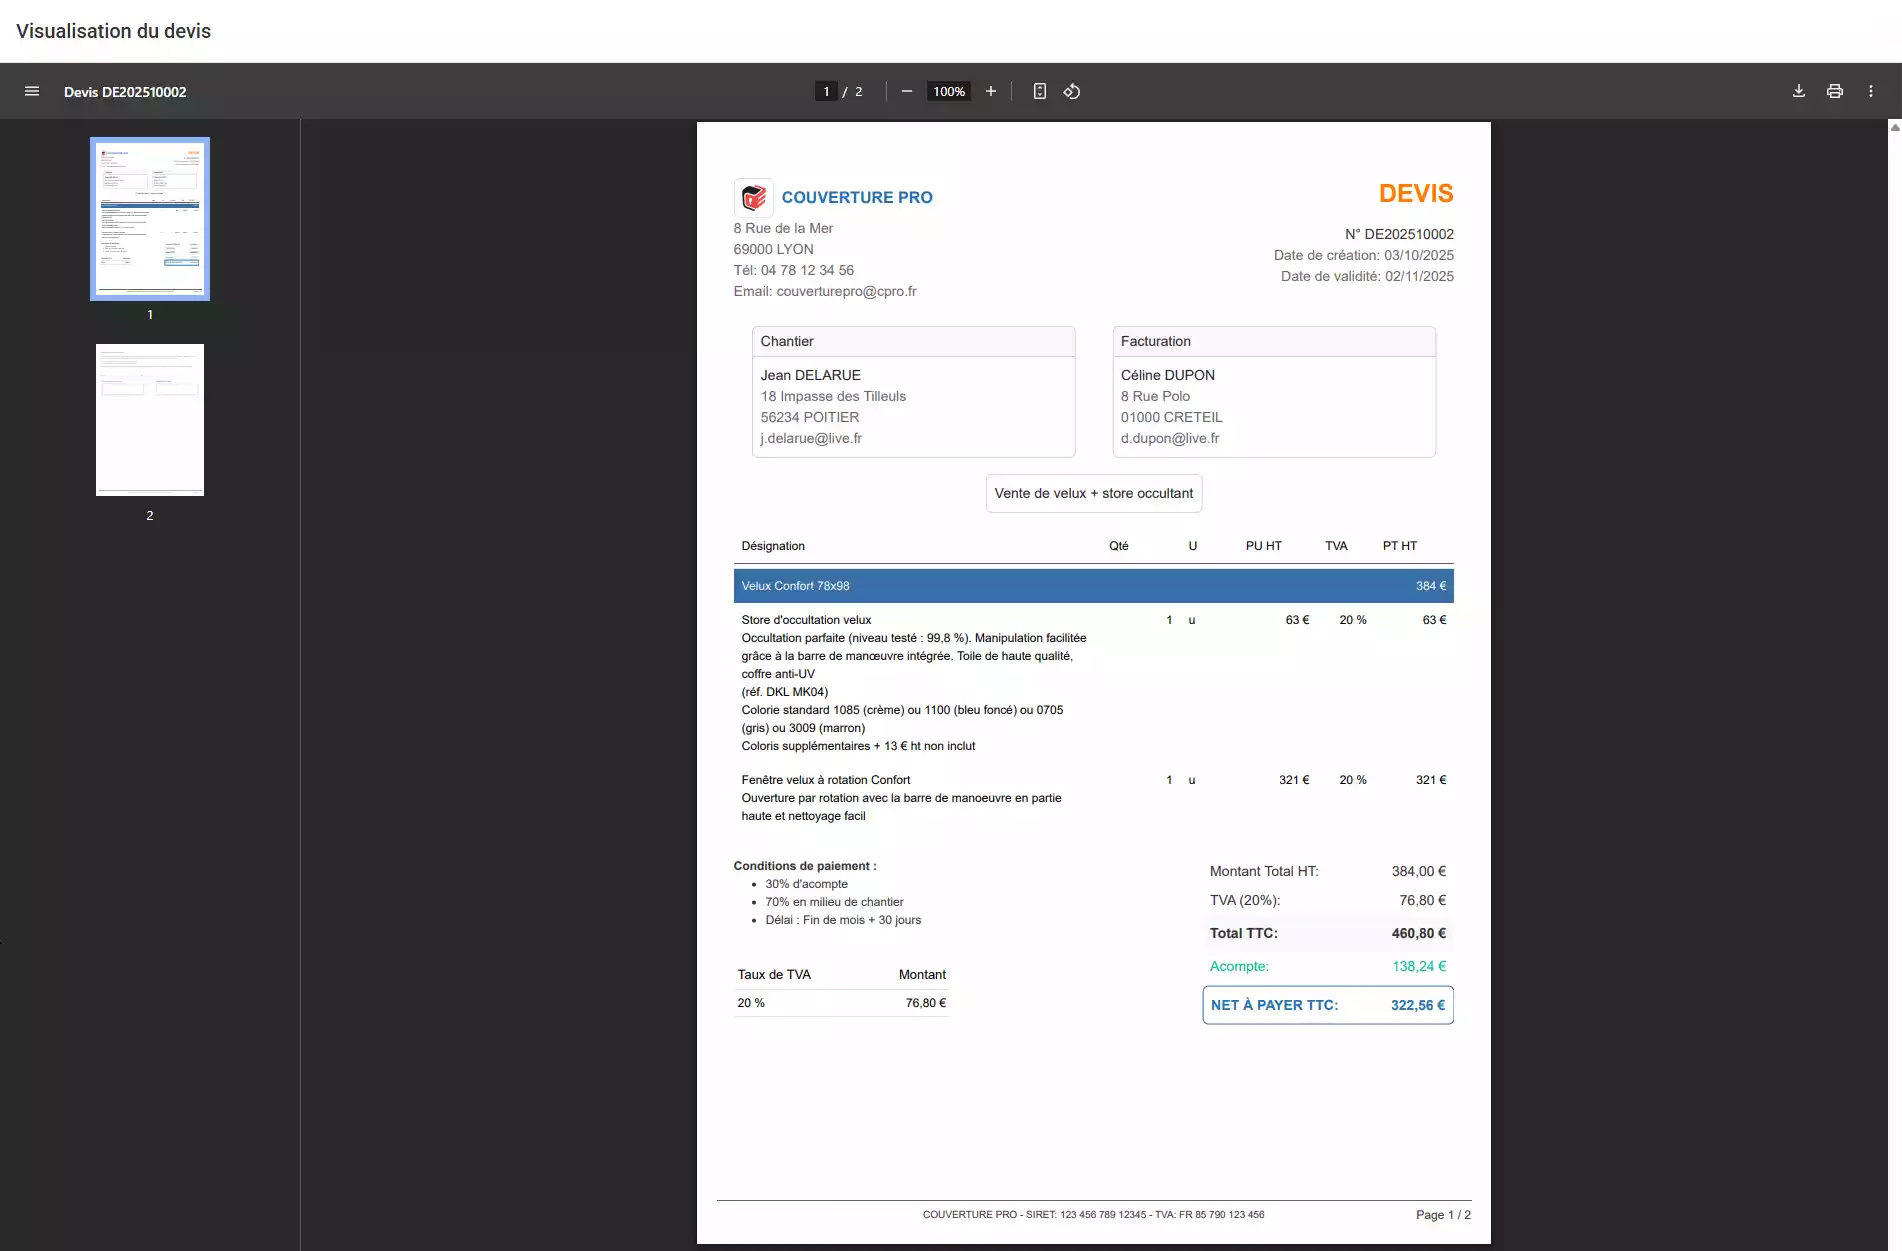The image size is (1902, 1251).
Task: Click j.delarue@live.fr email address
Action: coord(811,438)
